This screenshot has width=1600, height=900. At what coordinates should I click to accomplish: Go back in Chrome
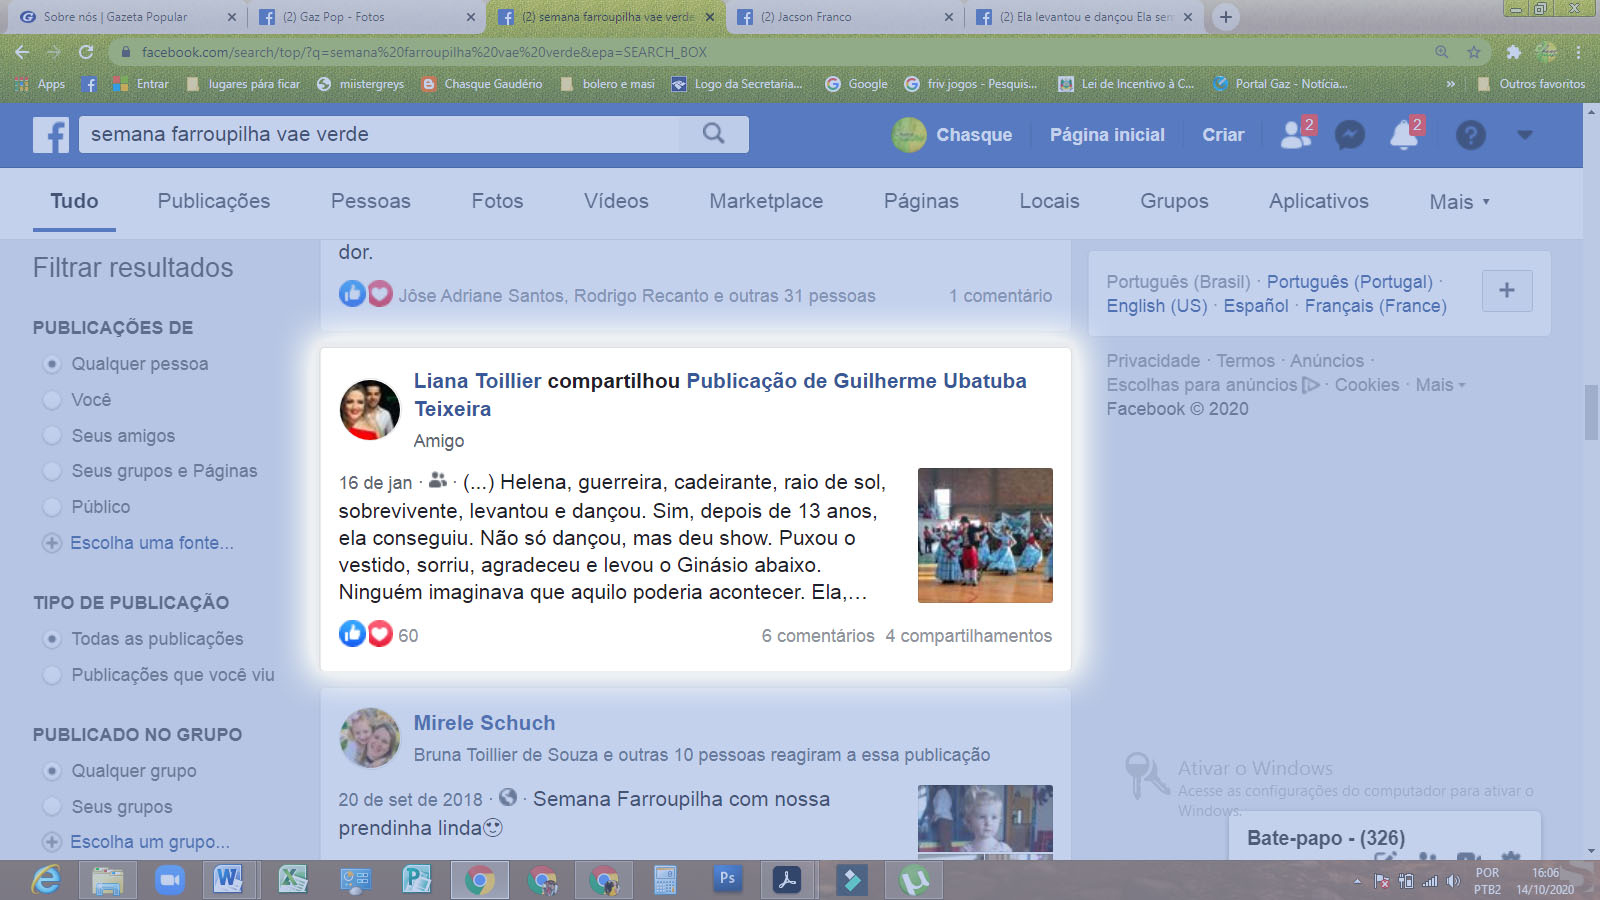[23, 52]
